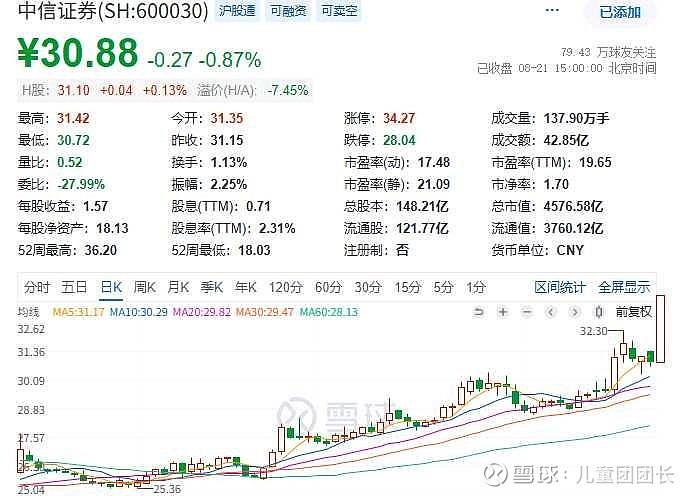Click the MA30:29.47 indicator label
This screenshot has height=496, width=695.
(x=265, y=312)
